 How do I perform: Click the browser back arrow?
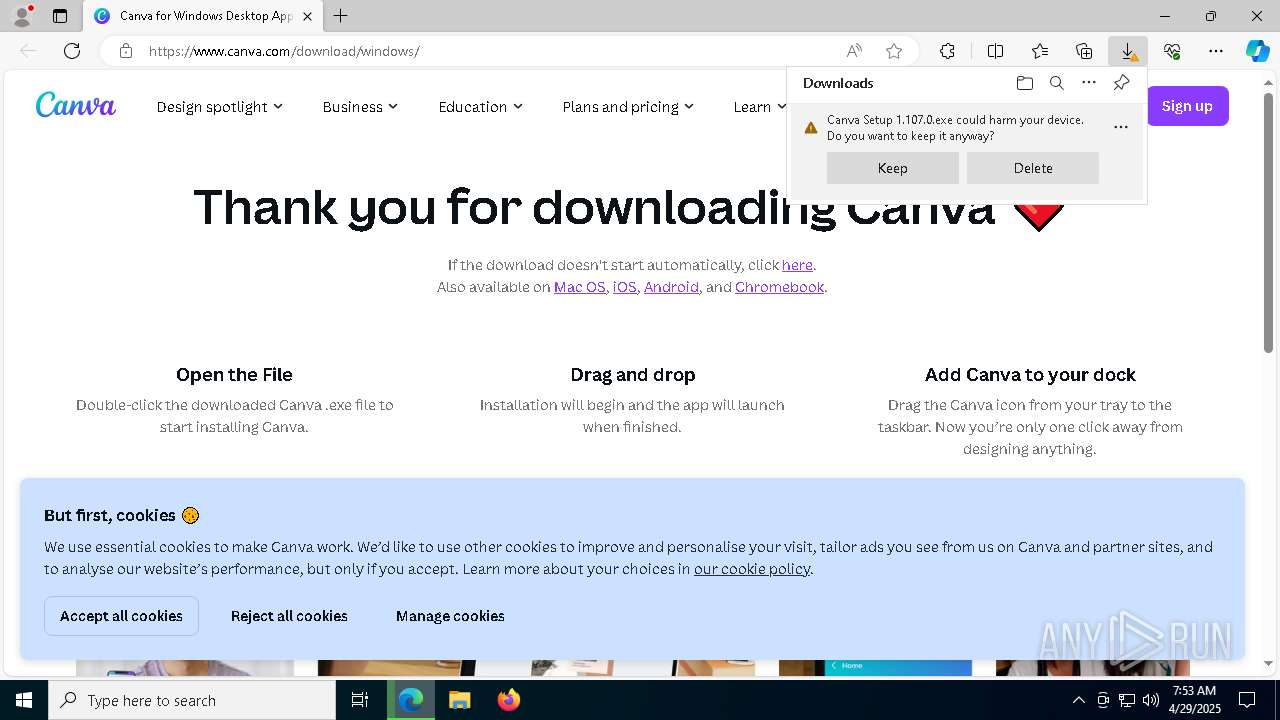pyautogui.click(x=28, y=51)
